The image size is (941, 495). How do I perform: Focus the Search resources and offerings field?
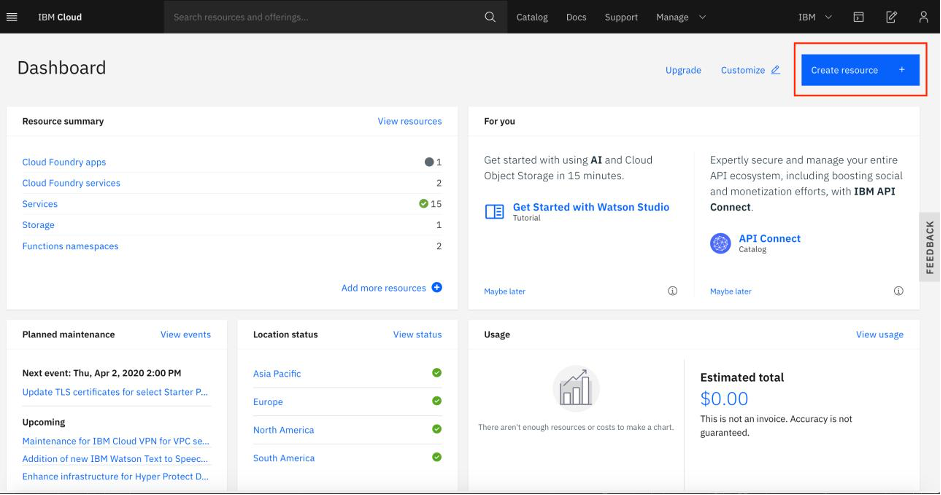click(x=324, y=17)
